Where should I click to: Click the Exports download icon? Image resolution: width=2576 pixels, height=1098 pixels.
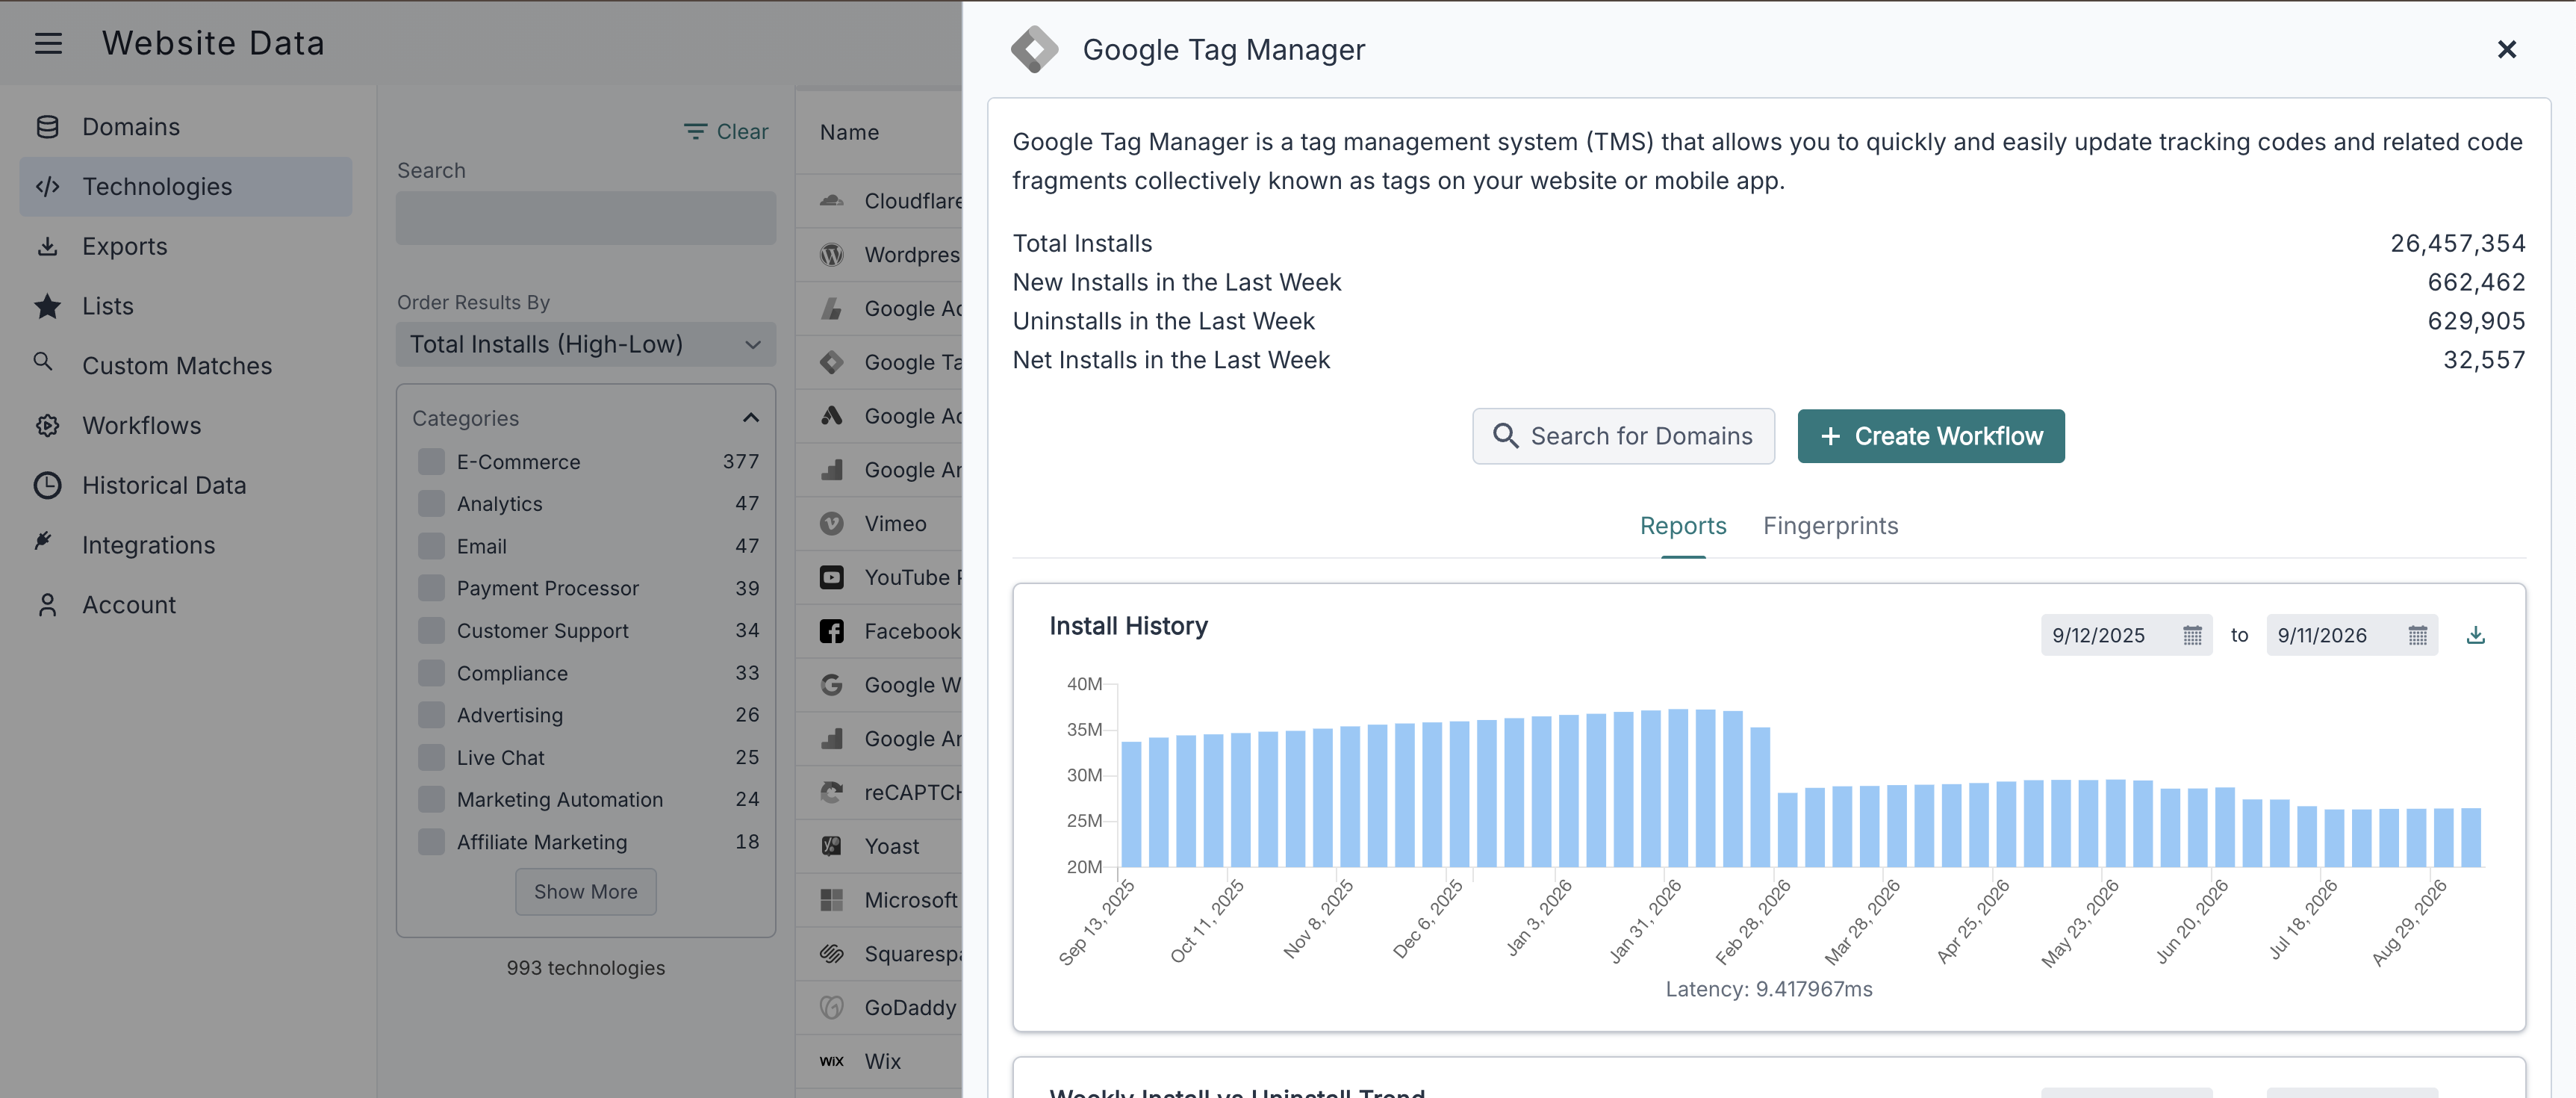pos(47,246)
